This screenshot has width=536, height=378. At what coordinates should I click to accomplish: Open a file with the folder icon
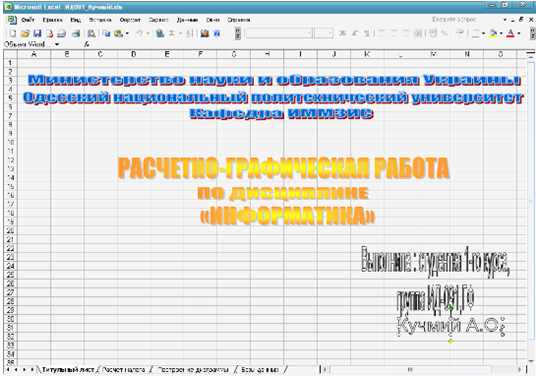pyautogui.click(x=25, y=33)
